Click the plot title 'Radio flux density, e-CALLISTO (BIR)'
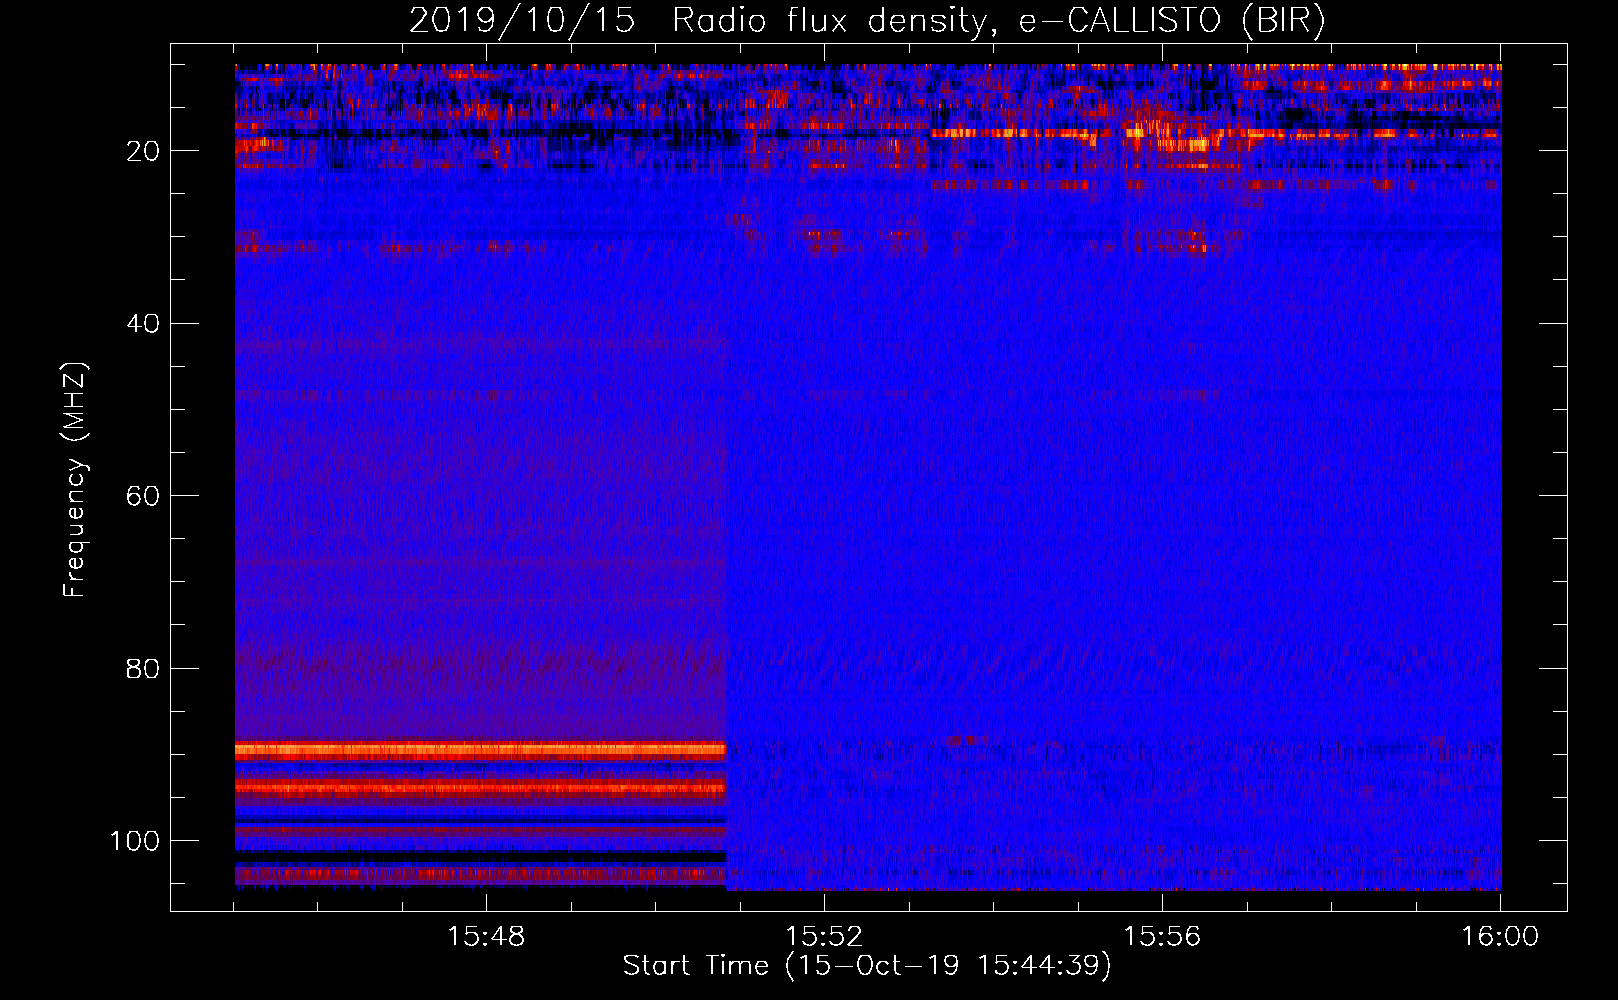This screenshot has width=1618, height=1000. (x=999, y=21)
